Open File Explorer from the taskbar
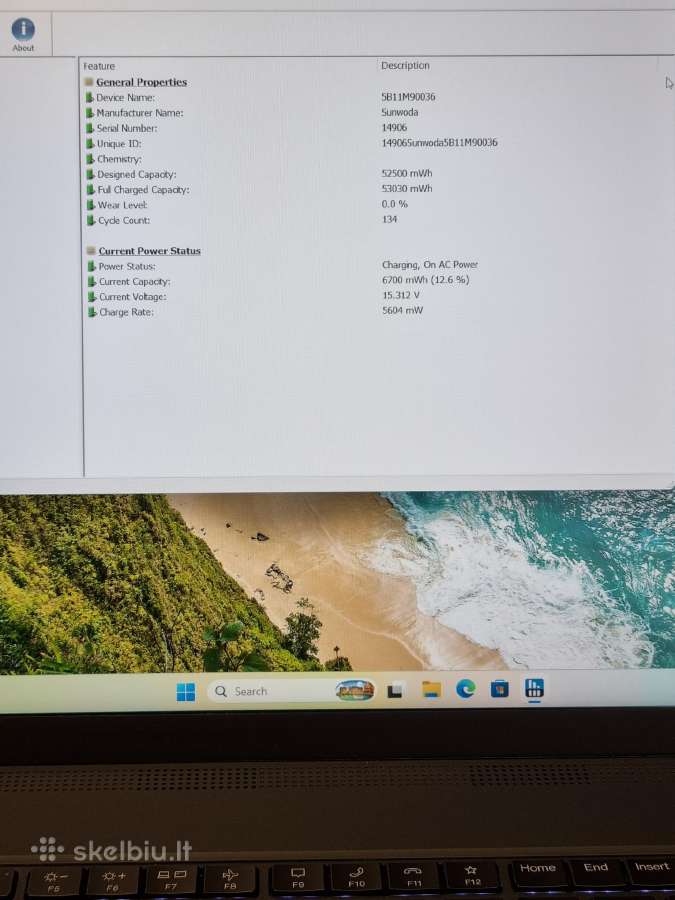The width and height of the screenshot is (675, 900). point(431,689)
